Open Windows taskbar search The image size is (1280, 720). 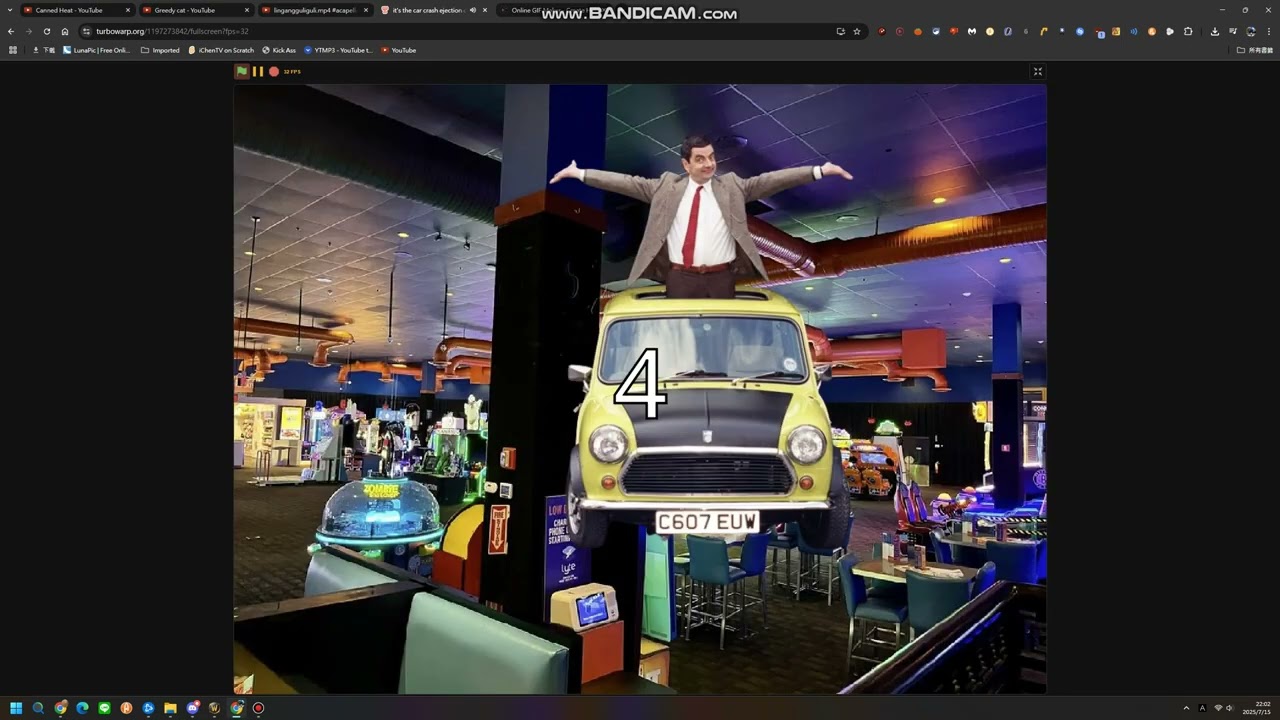[x=38, y=708]
